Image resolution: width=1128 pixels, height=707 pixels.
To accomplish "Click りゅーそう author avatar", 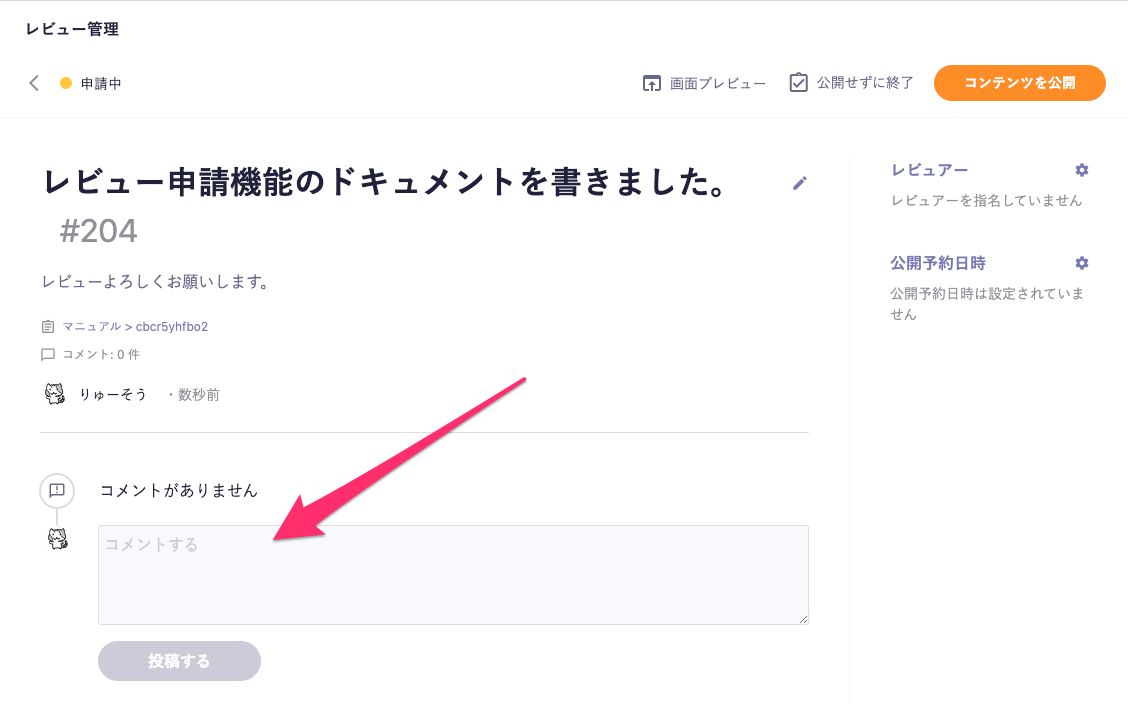I will [x=55, y=393].
